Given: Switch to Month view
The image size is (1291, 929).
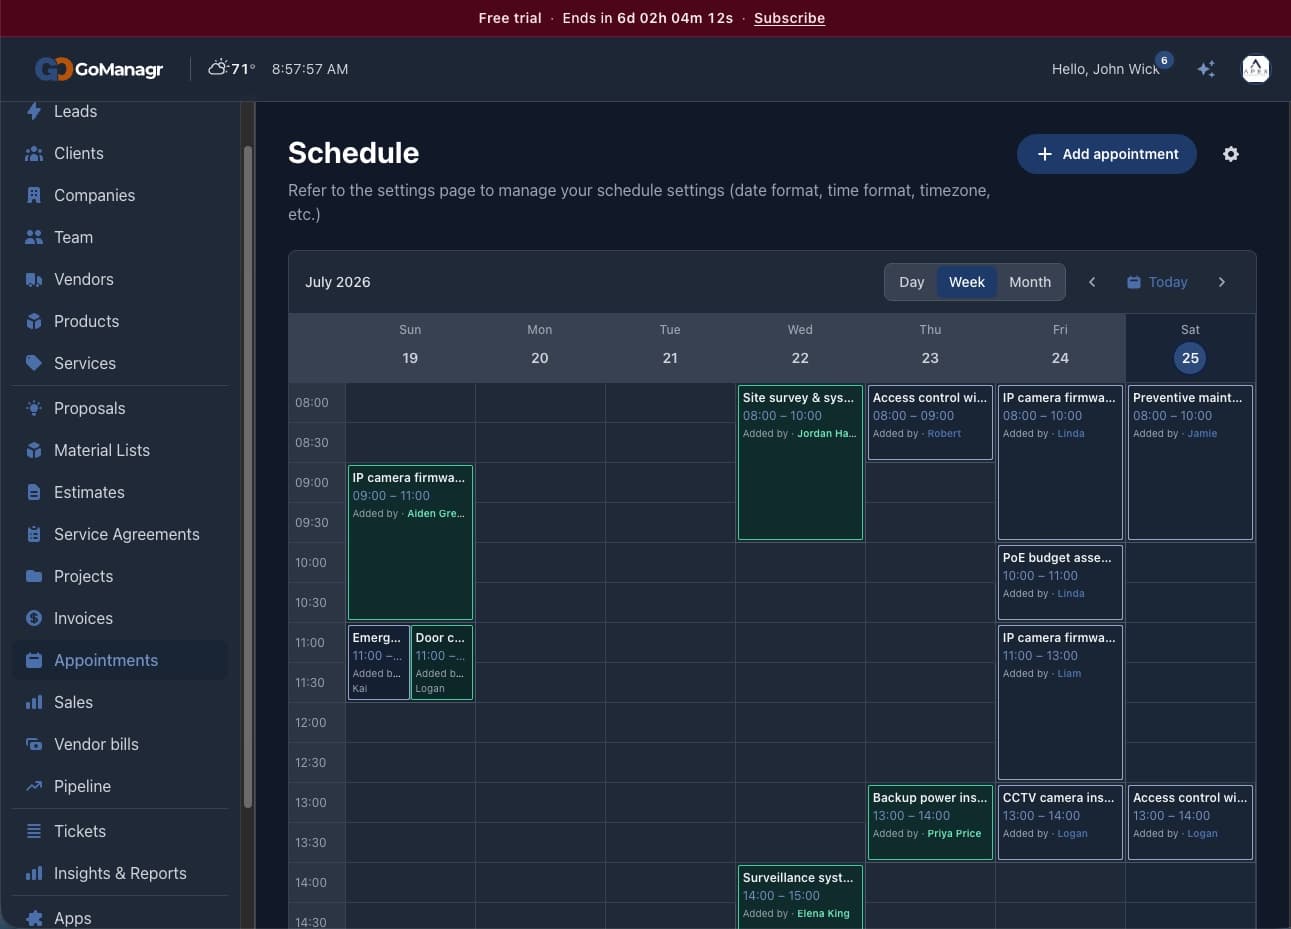Looking at the screenshot, I should coord(1030,282).
